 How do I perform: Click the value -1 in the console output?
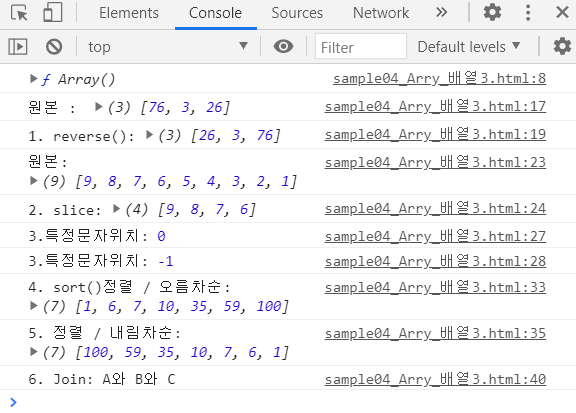[x=166, y=261]
